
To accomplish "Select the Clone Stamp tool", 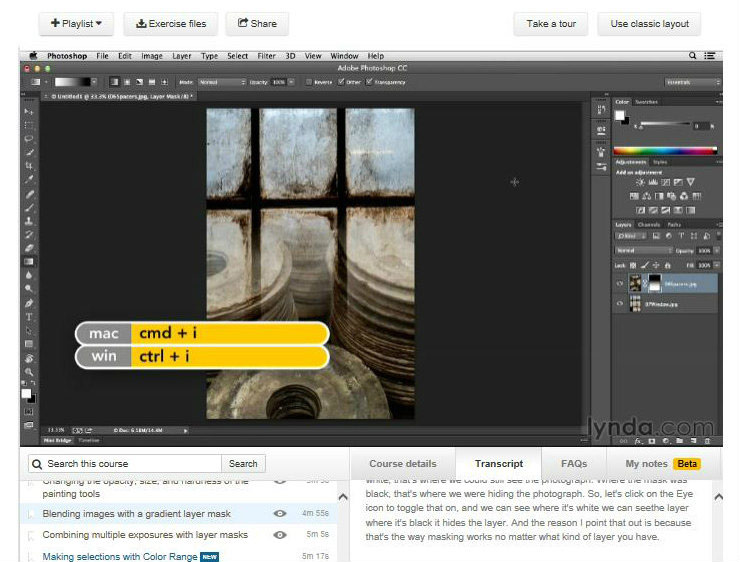I will tap(29, 221).
